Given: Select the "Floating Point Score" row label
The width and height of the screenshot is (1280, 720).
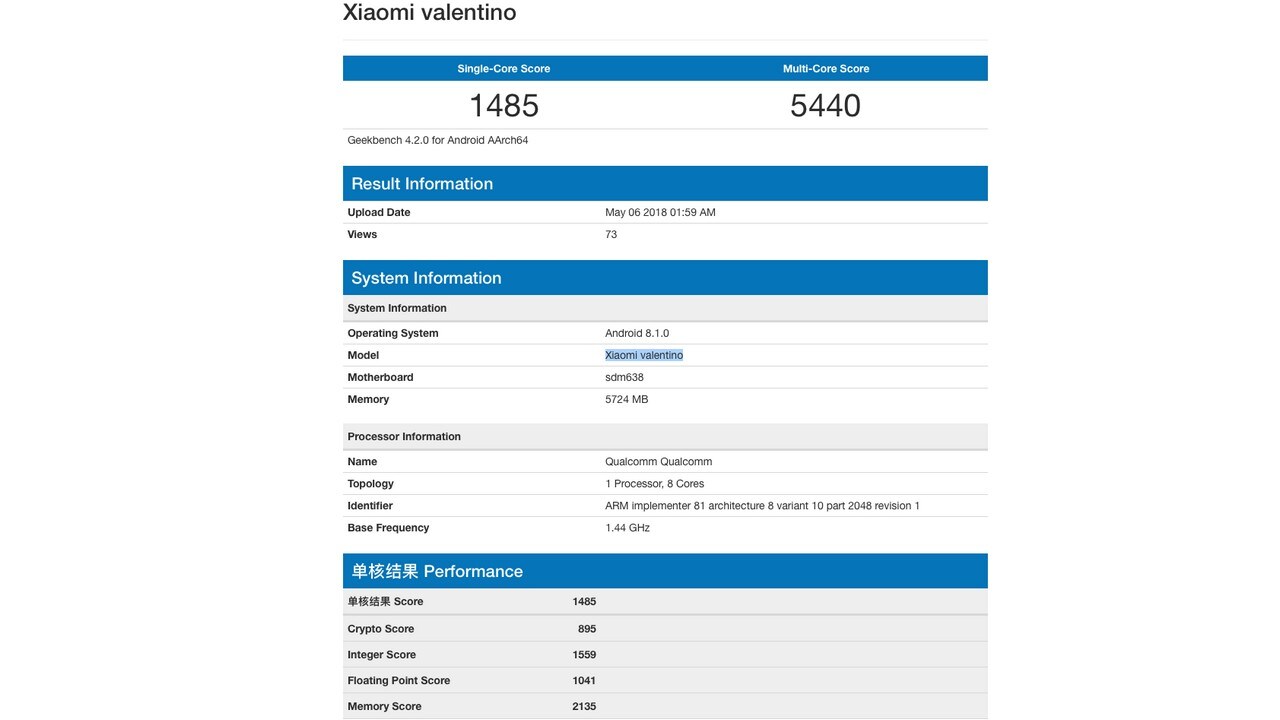Looking at the screenshot, I should click(399, 681).
